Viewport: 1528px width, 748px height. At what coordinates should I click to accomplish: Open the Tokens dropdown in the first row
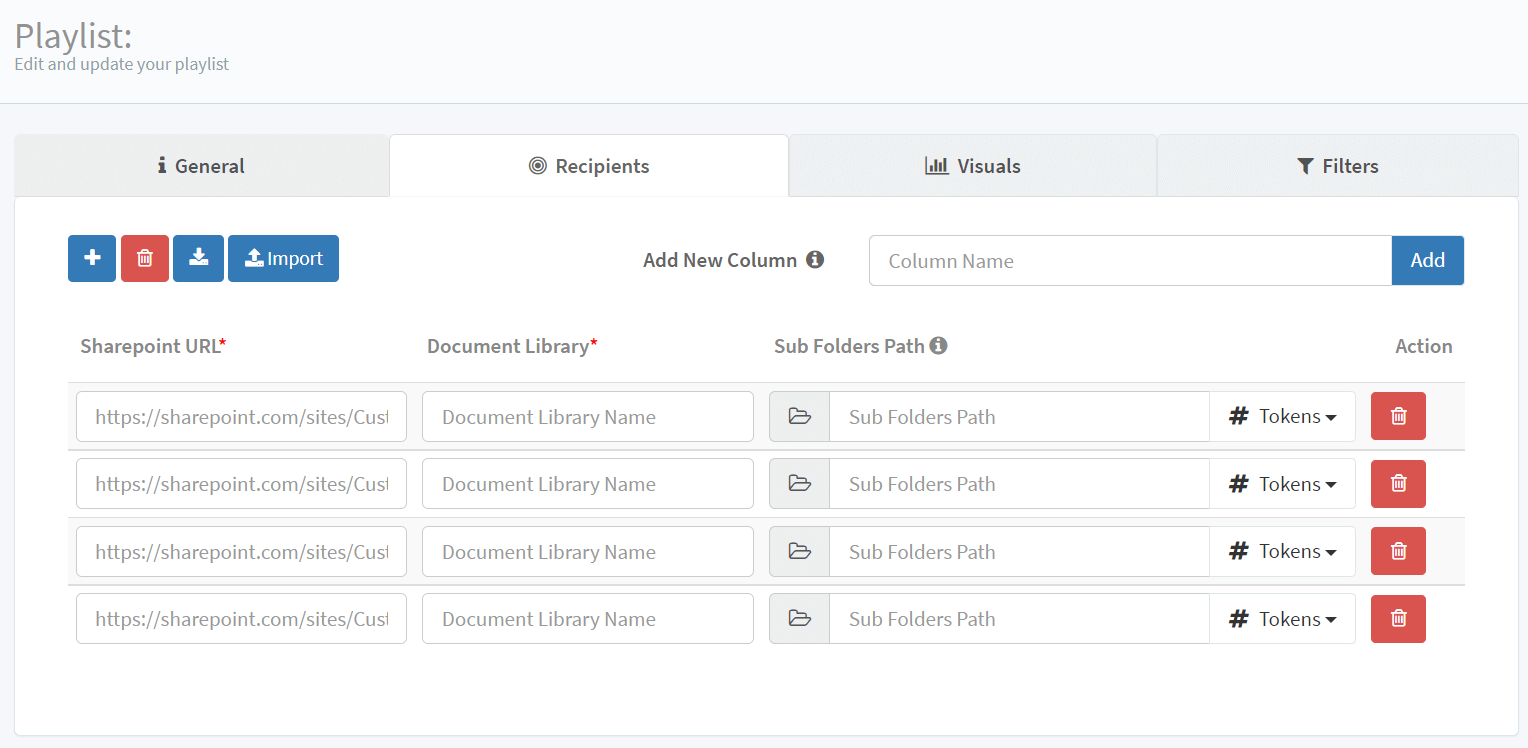[x=1282, y=416]
